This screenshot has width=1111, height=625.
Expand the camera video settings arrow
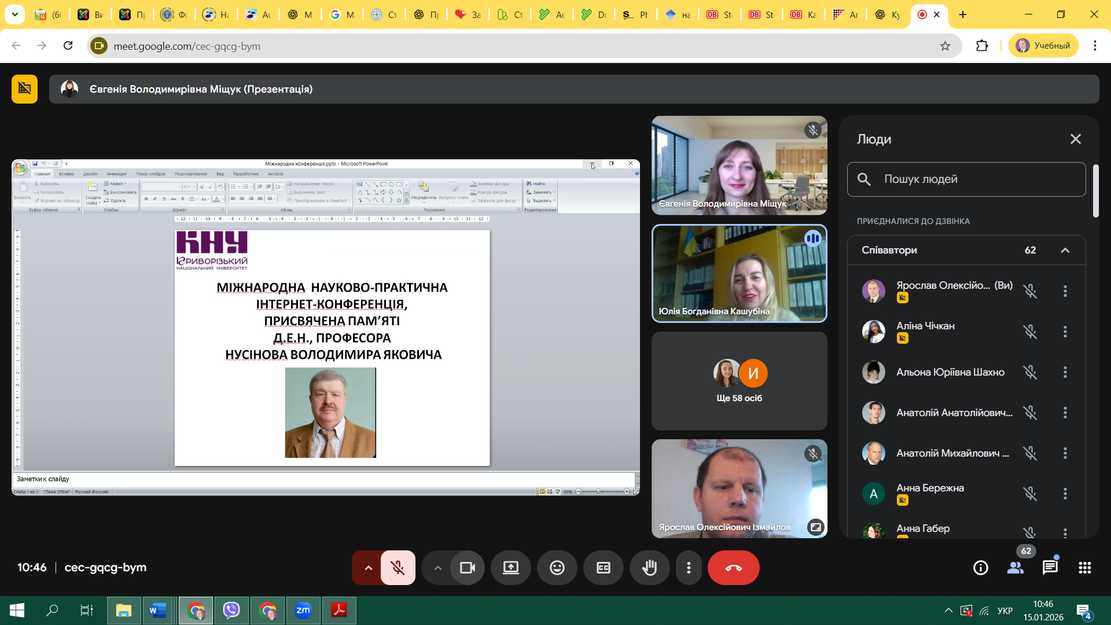click(437, 568)
